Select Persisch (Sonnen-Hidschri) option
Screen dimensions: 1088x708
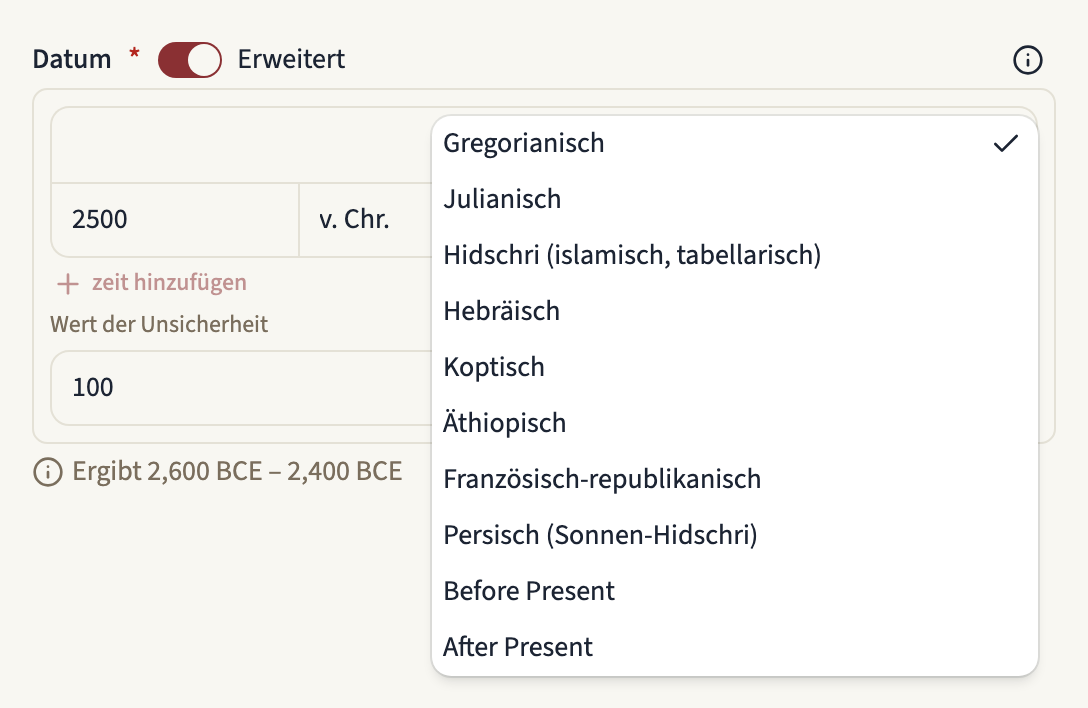click(734, 535)
